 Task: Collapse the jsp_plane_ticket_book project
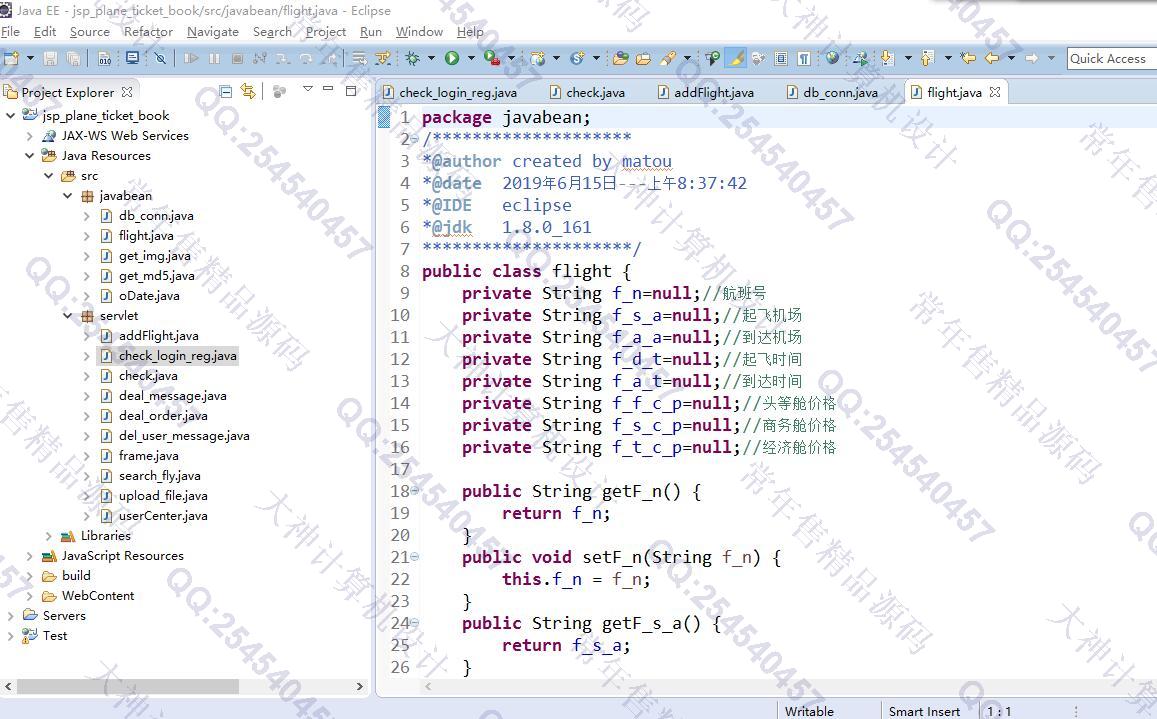pos(10,115)
